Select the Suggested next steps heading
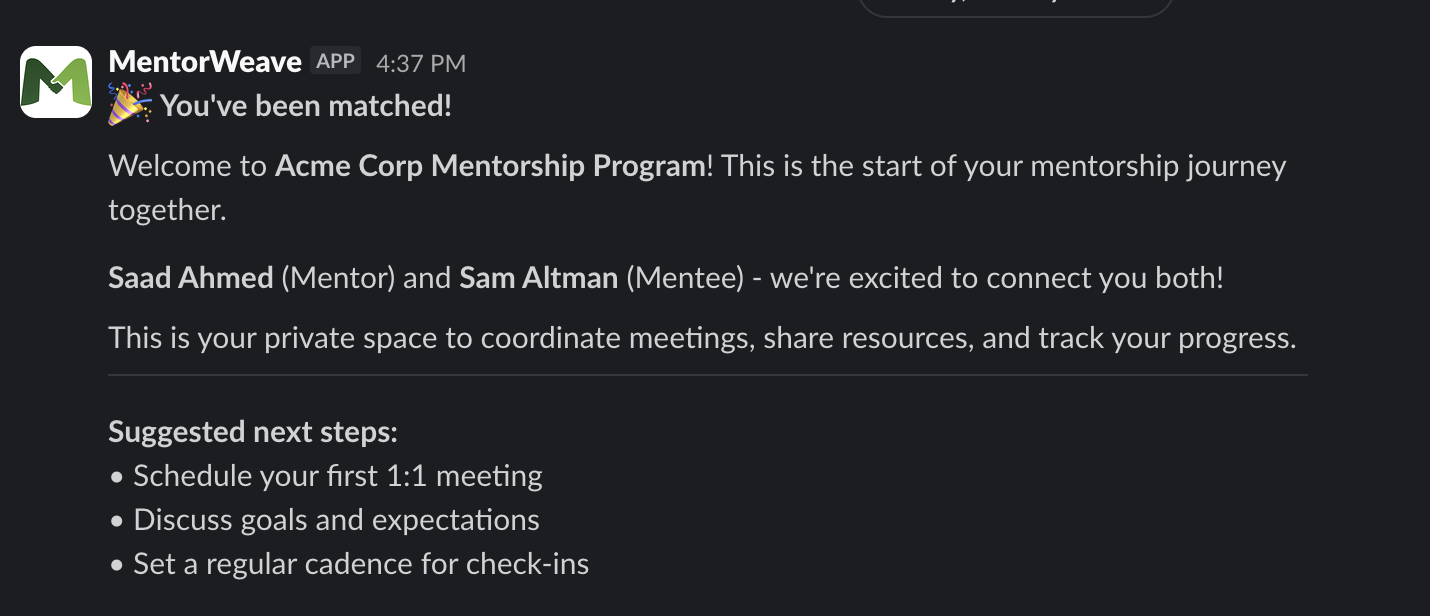The width and height of the screenshot is (1430, 616). (x=252, y=432)
